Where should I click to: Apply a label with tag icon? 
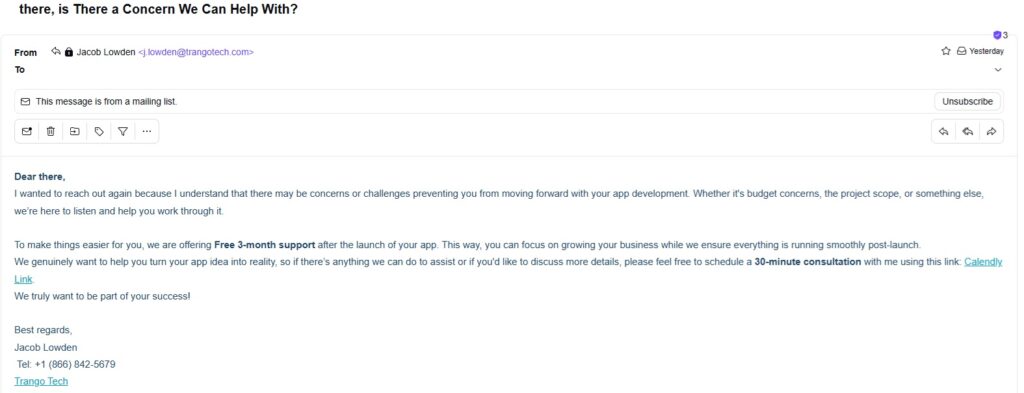(x=99, y=131)
